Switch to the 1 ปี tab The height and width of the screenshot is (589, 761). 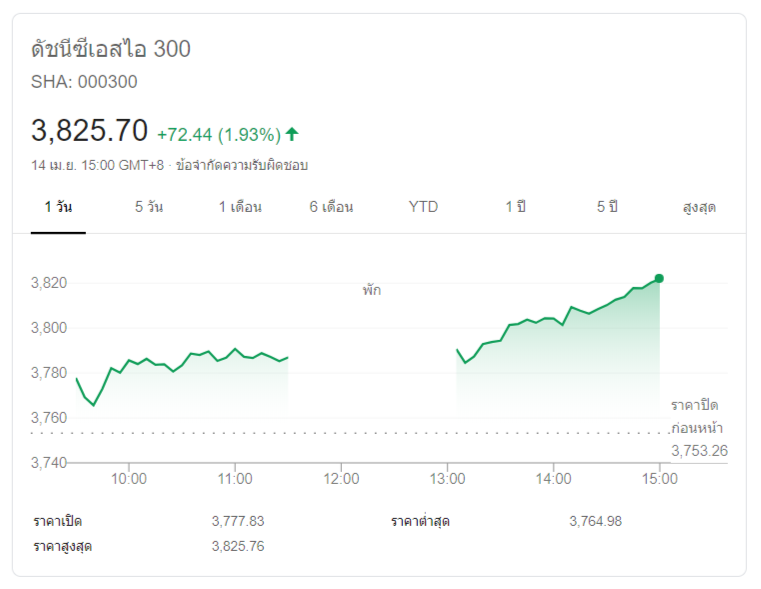[x=515, y=207]
